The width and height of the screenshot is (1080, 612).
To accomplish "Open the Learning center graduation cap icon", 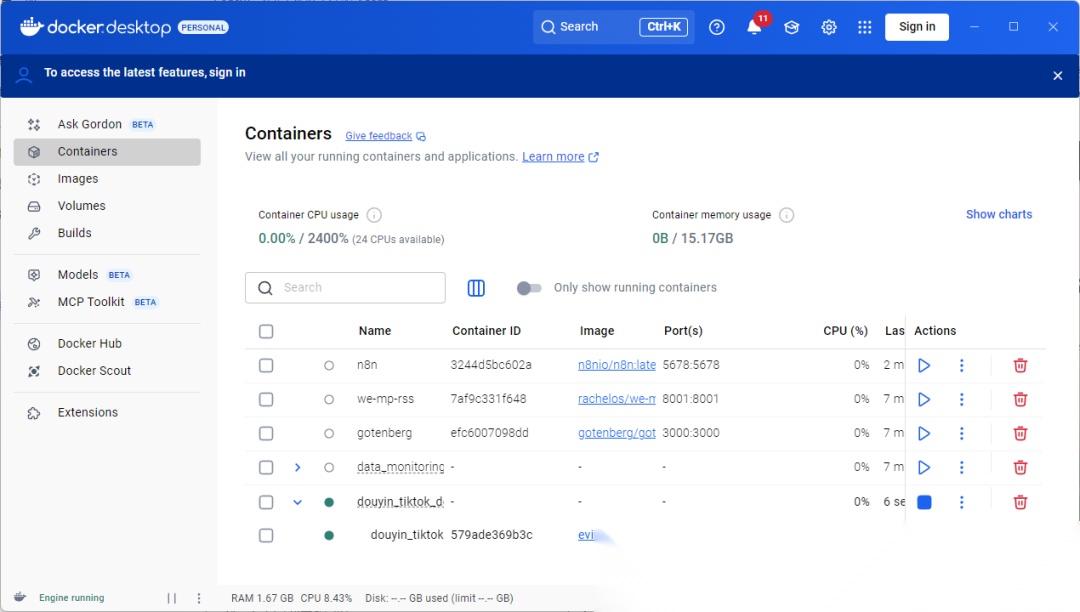I will [791, 27].
